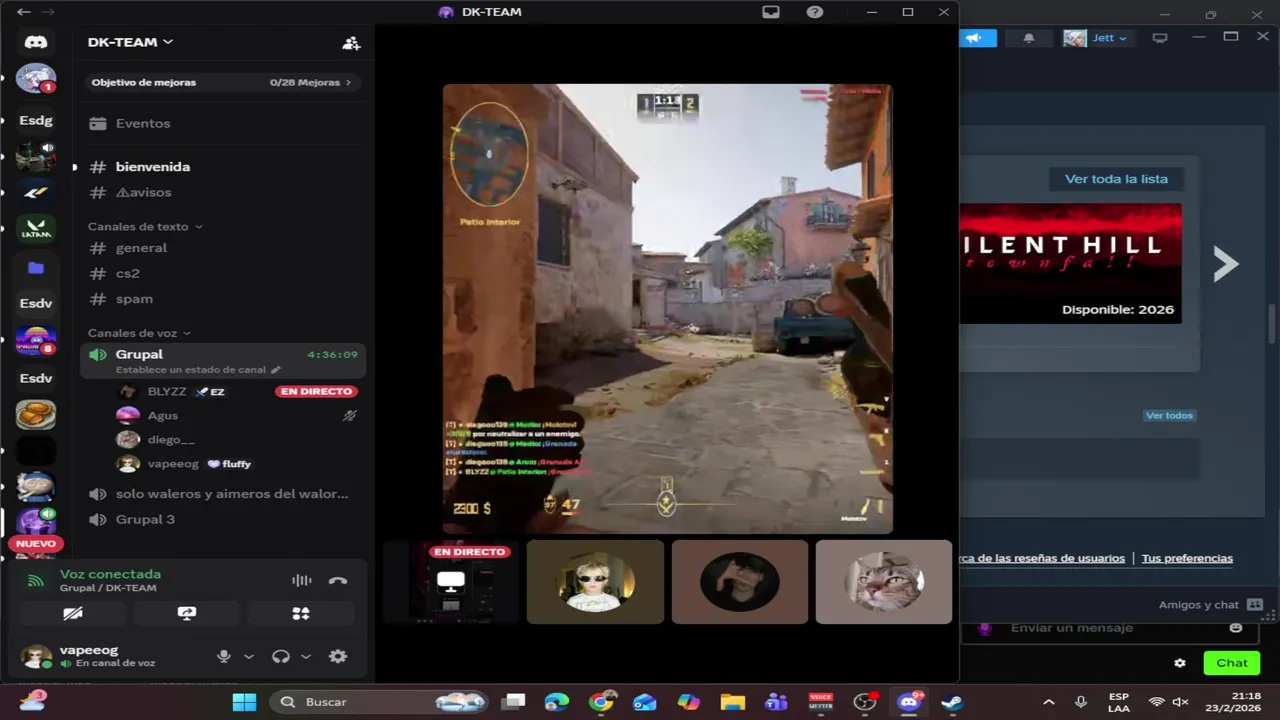
Task: Open the blue server folder icon
Action: click(36, 267)
